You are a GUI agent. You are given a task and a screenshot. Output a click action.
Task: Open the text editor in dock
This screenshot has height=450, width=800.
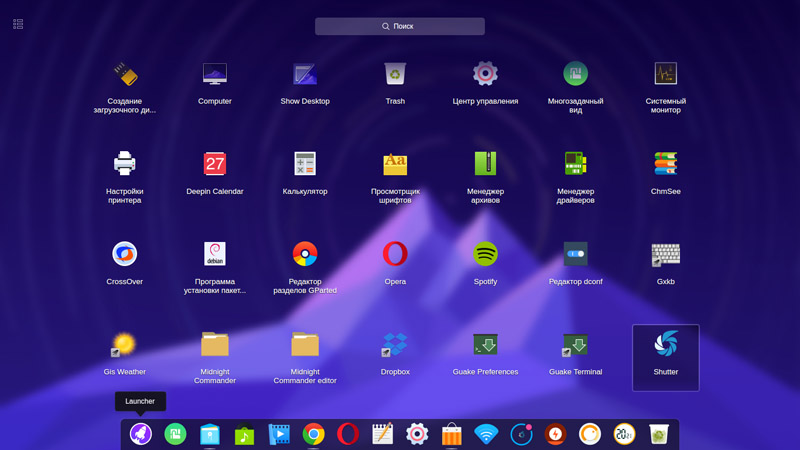(x=383, y=434)
